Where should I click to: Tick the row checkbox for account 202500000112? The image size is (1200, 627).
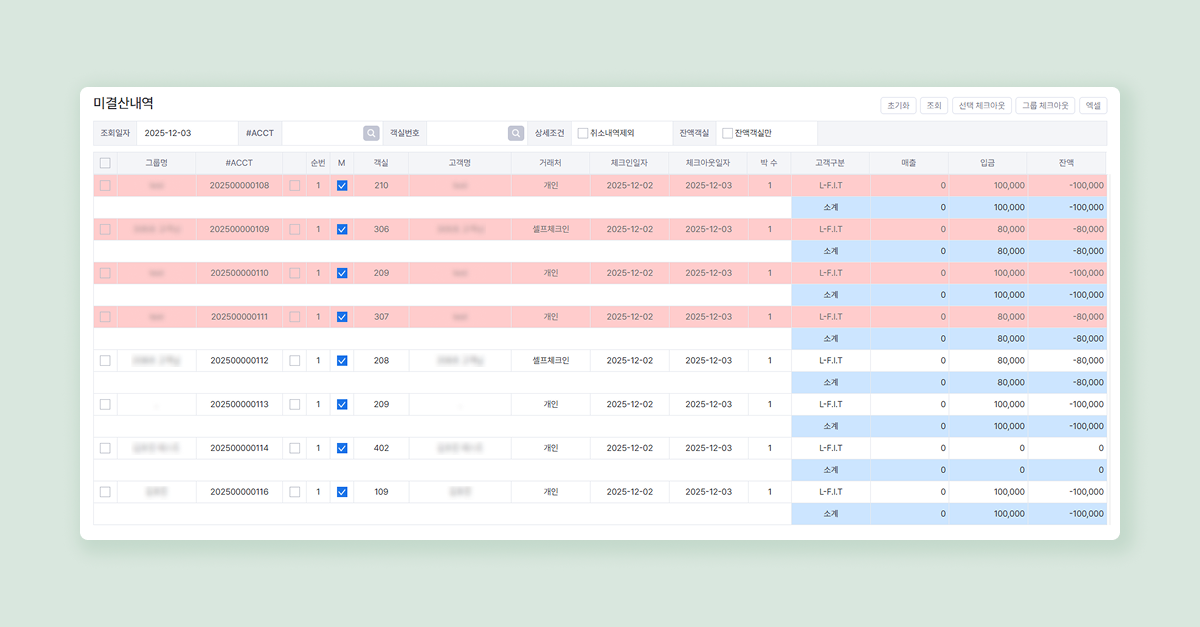click(105, 361)
